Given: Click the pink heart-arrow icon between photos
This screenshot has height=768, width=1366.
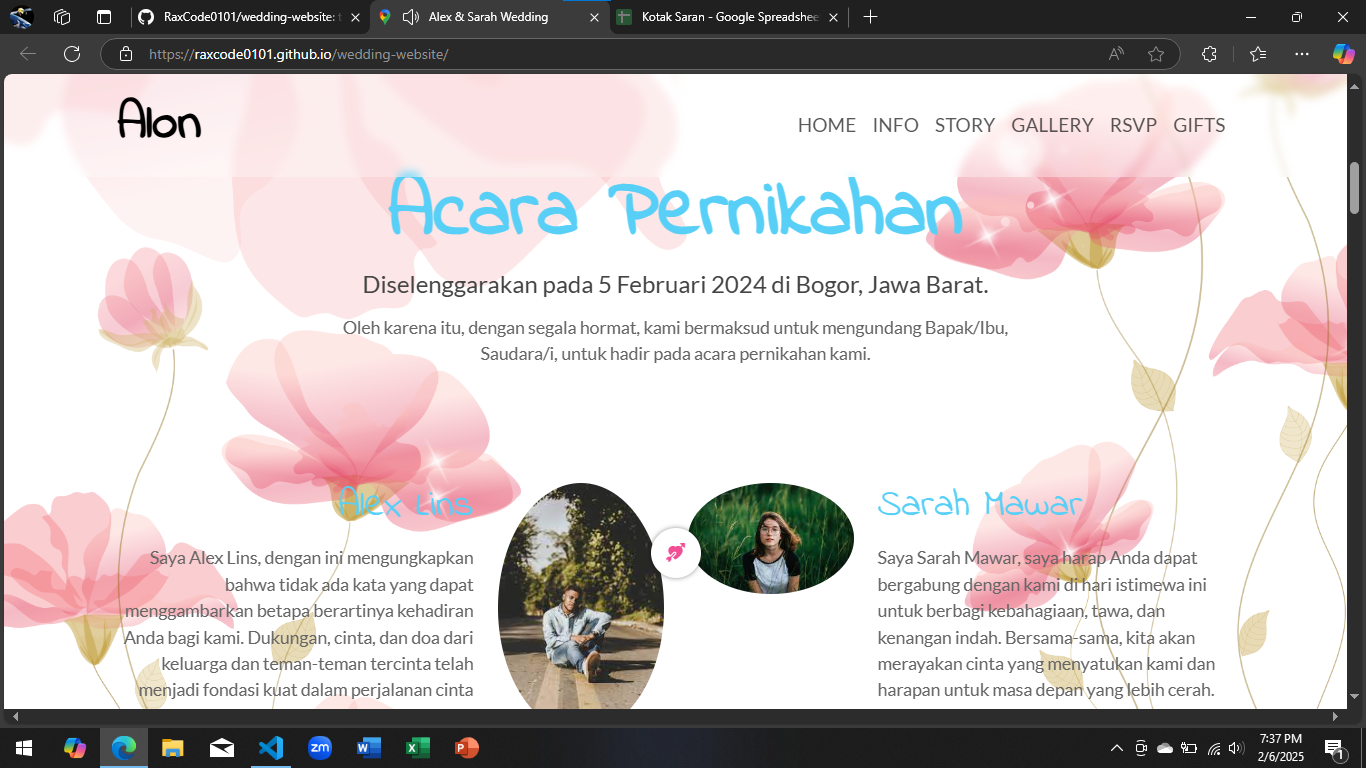Looking at the screenshot, I should (676, 552).
